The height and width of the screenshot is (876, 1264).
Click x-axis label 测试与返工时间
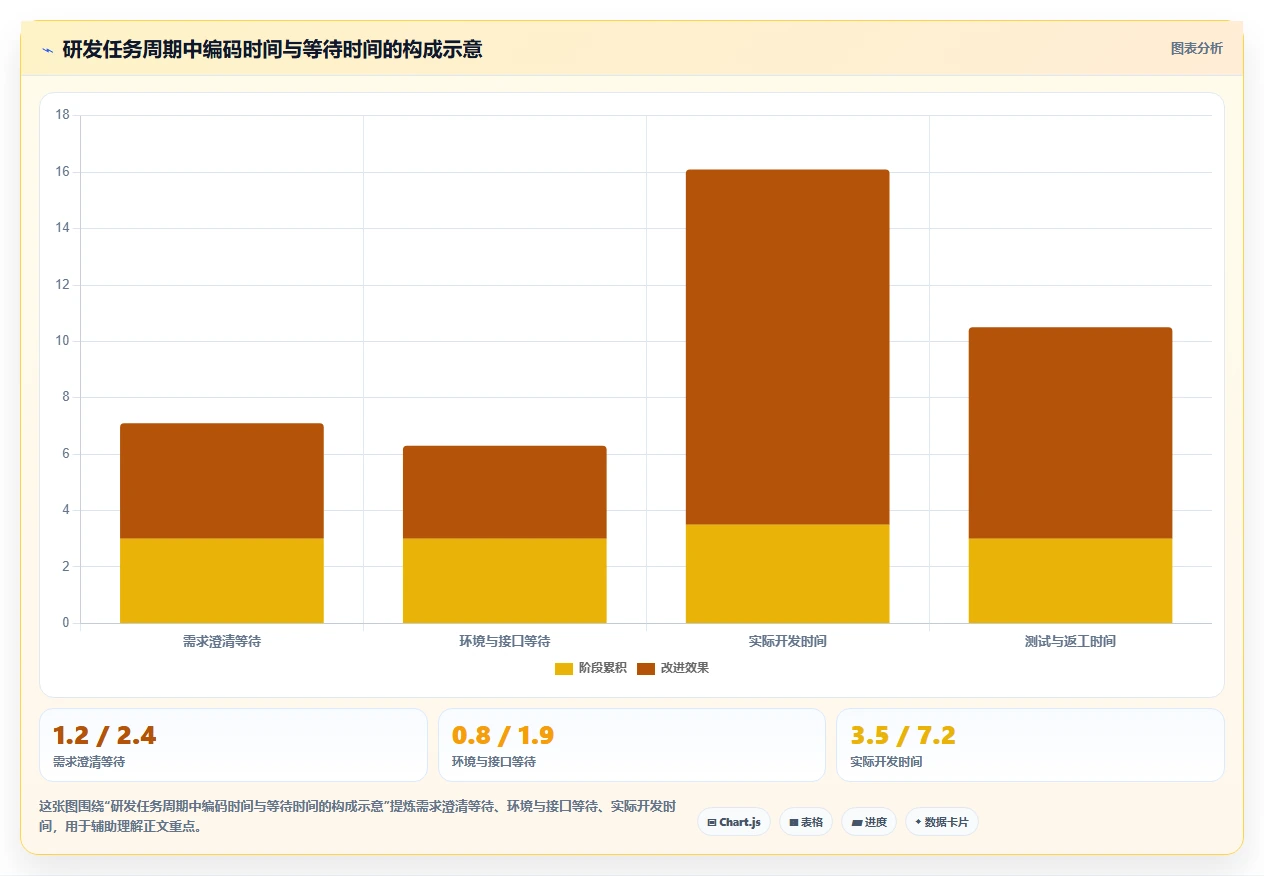pos(1071,641)
